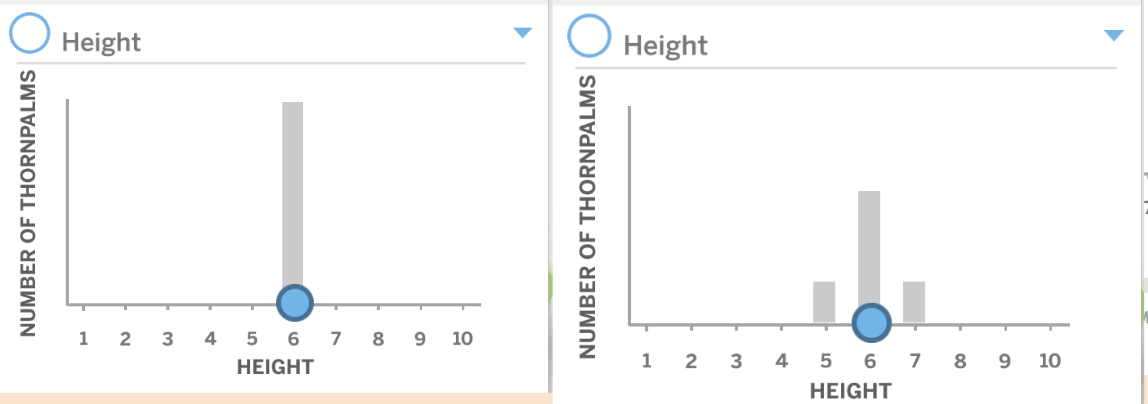Viewport: 1148px width, 404px height.
Task: Click axis value 10 in the left chart
Action: [461, 339]
